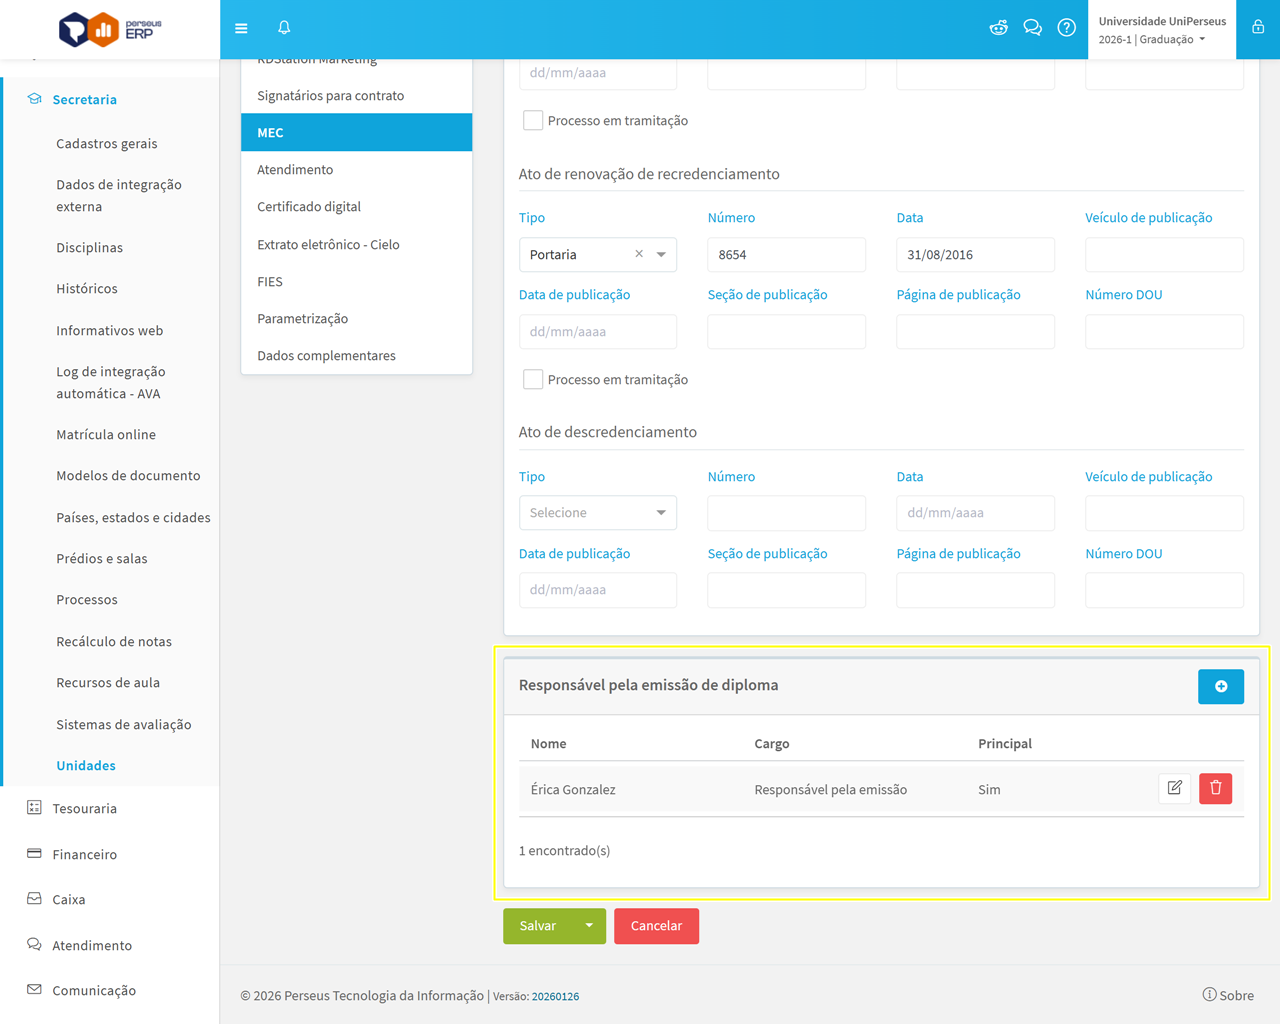Image resolution: width=1280 pixels, height=1024 pixels.
Task: Open the help question mark icon
Action: tap(1066, 28)
